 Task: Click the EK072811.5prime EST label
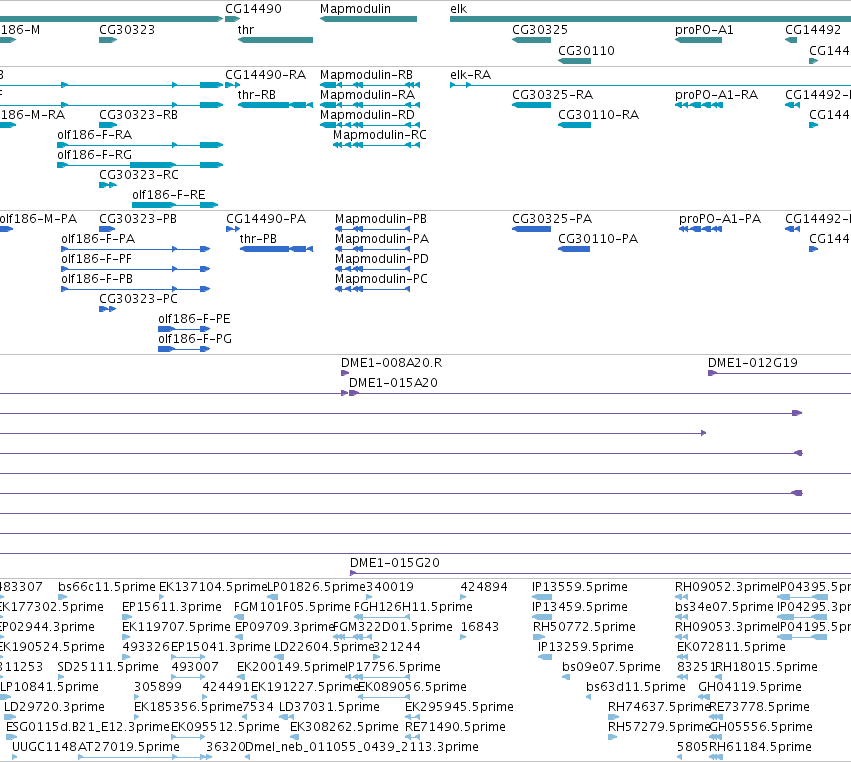click(731, 647)
